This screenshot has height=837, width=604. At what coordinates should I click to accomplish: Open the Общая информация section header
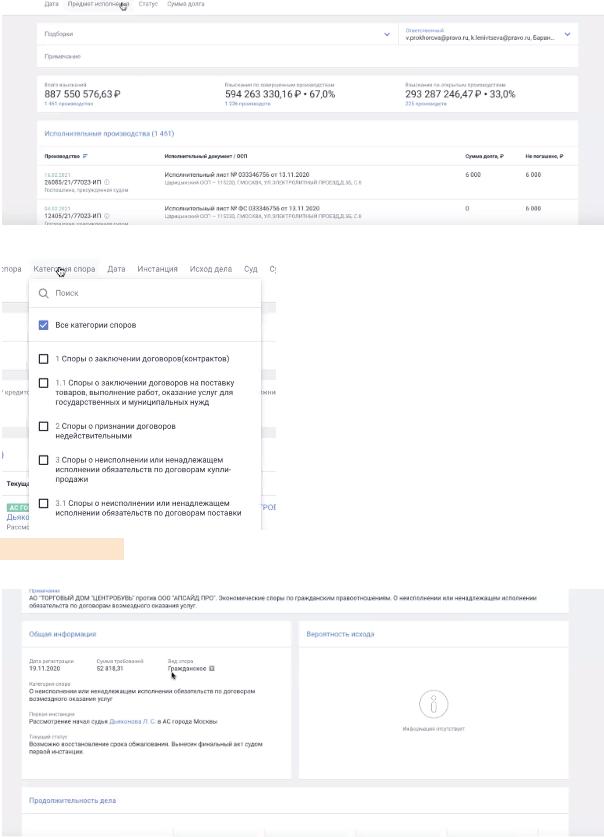[62, 634]
